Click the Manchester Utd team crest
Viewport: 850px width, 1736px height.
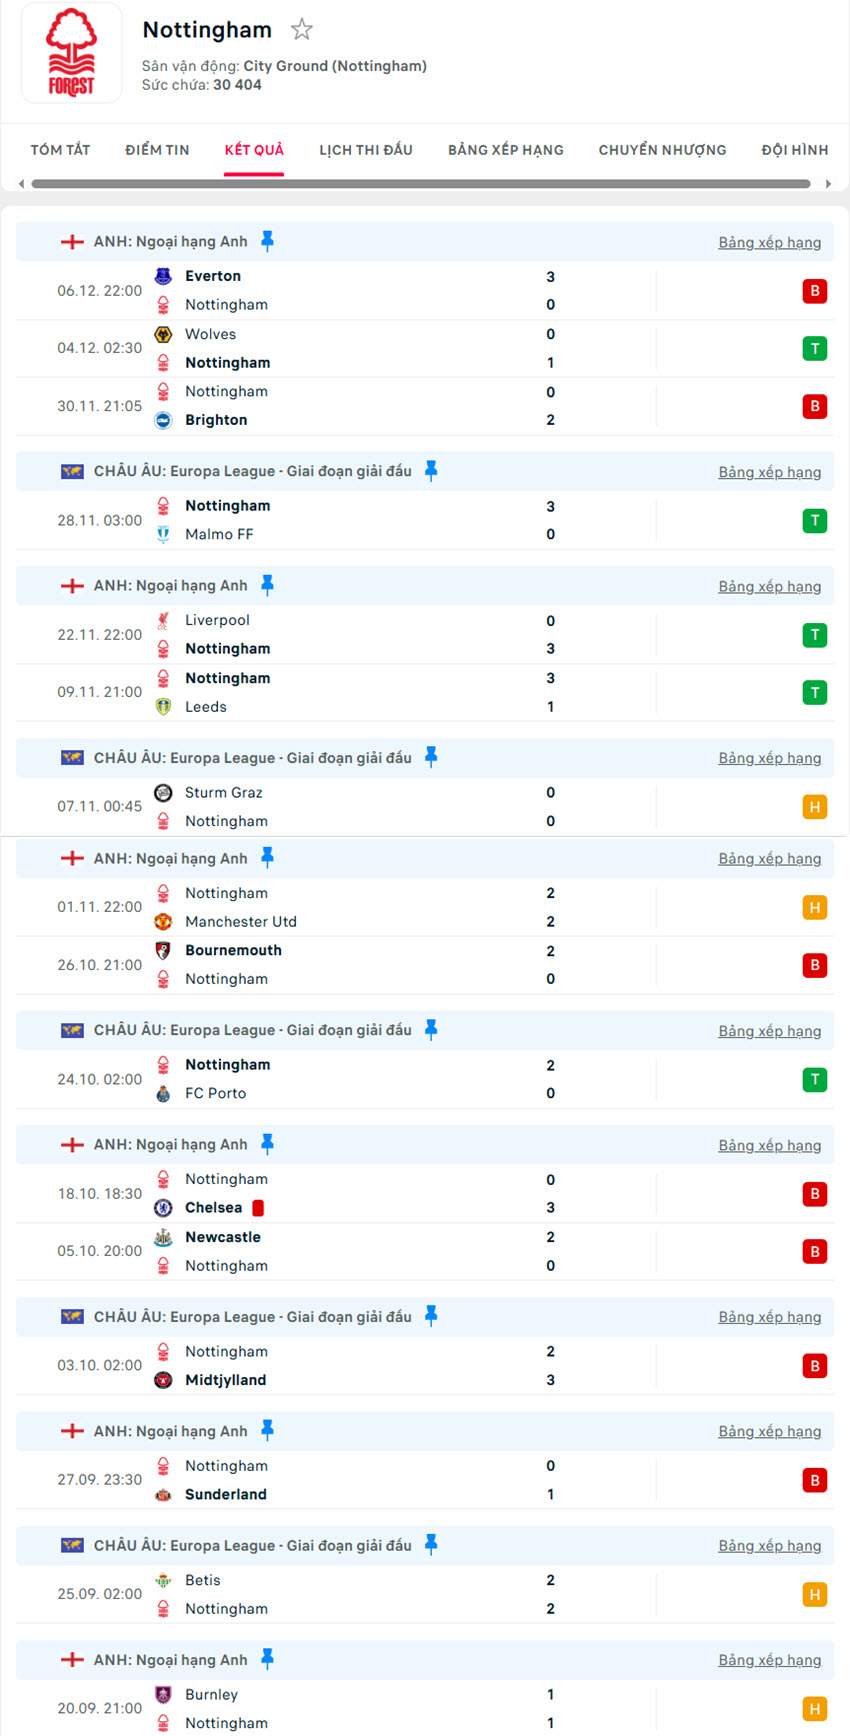click(x=163, y=921)
